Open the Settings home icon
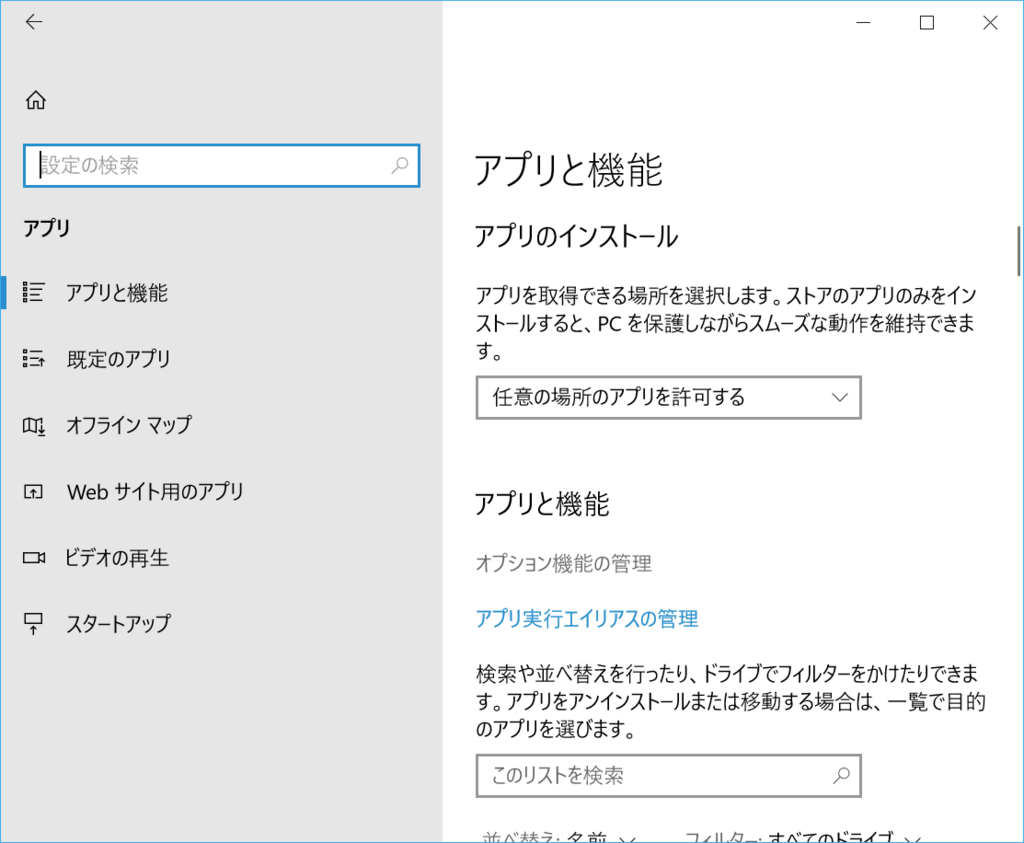The image size is (1024, 843). [36, 100]
